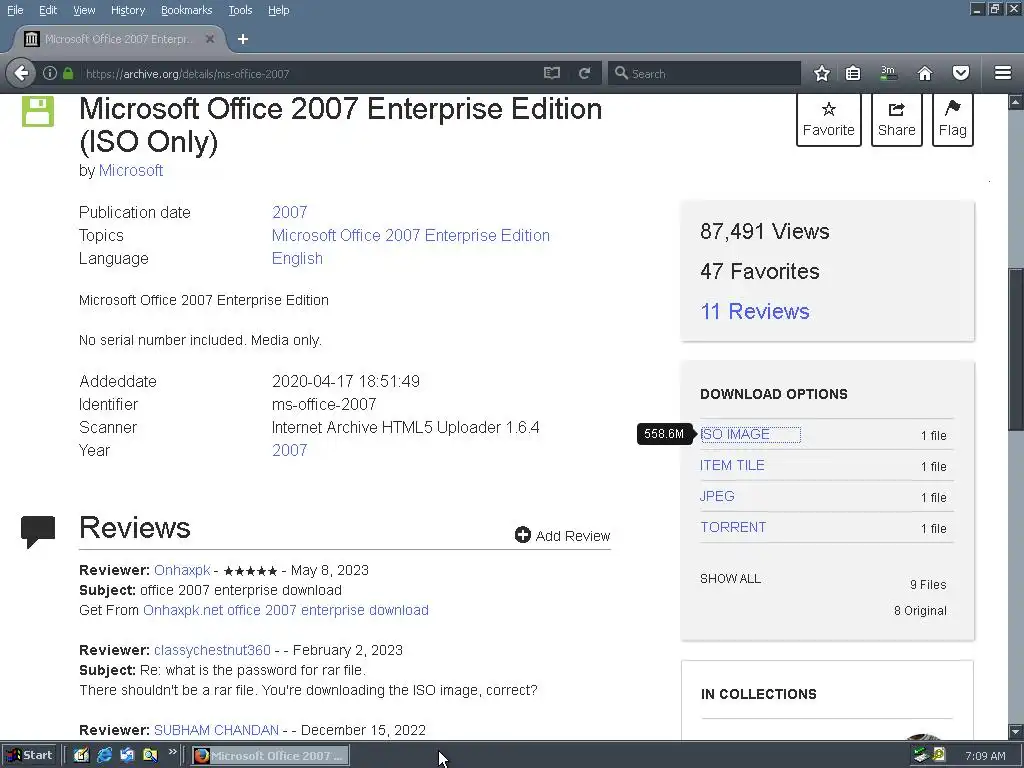
Task: Click SHOW ALL files
Action: click(x=730, y=579)
